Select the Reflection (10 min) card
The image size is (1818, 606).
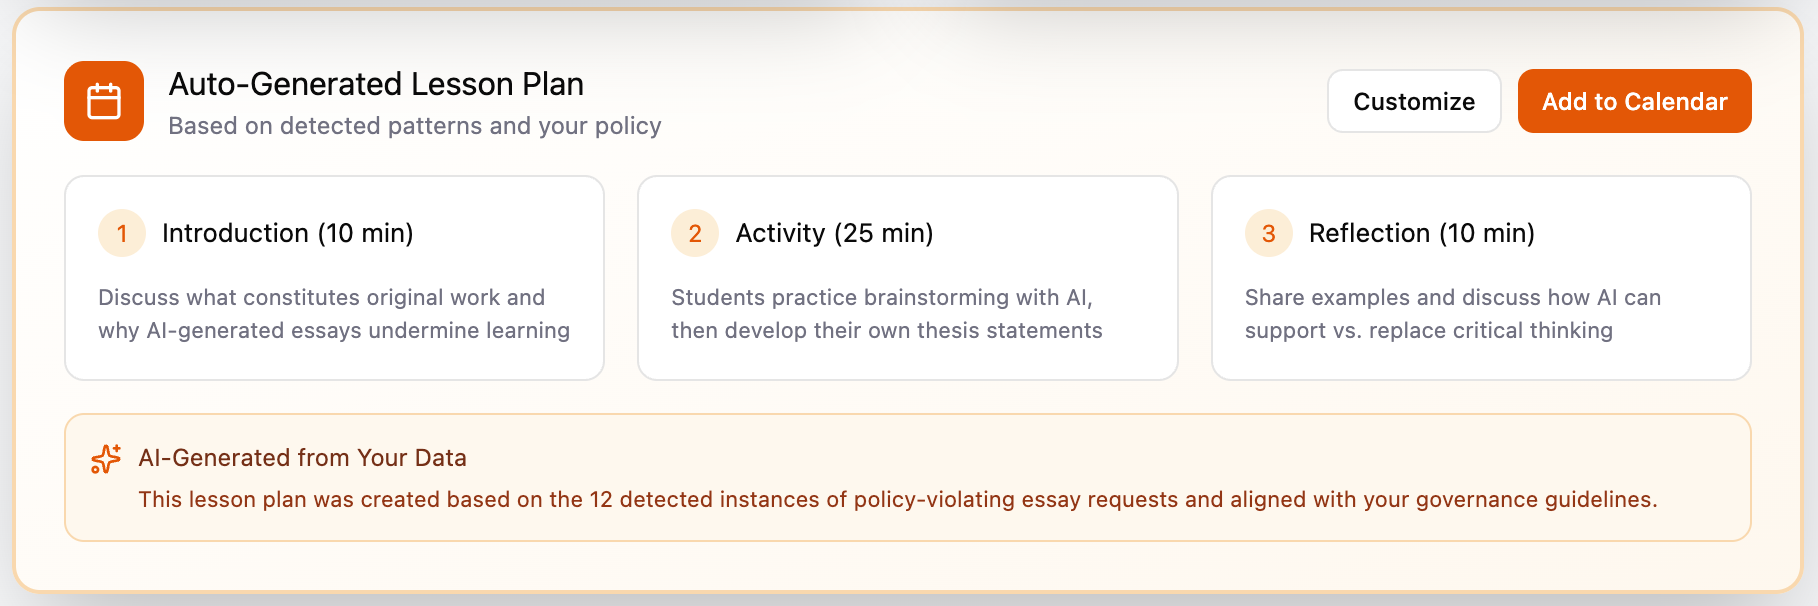click(x=1481, y=278)
